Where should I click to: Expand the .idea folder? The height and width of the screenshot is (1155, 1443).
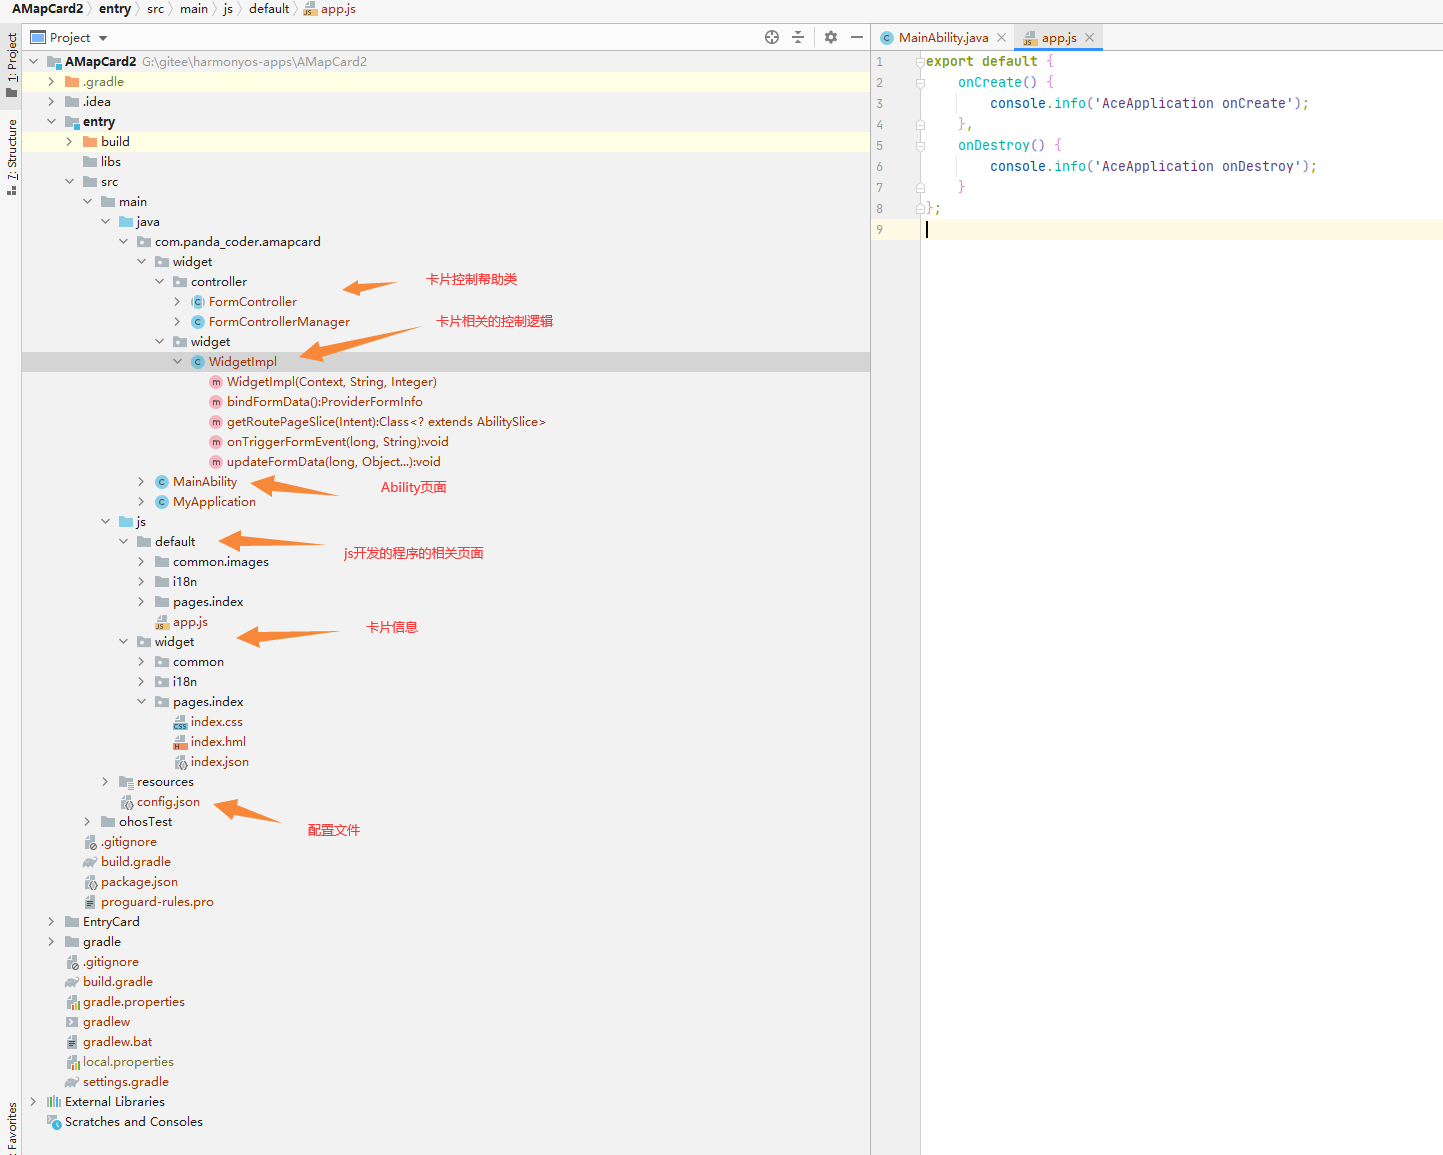[x=51, y=101]
